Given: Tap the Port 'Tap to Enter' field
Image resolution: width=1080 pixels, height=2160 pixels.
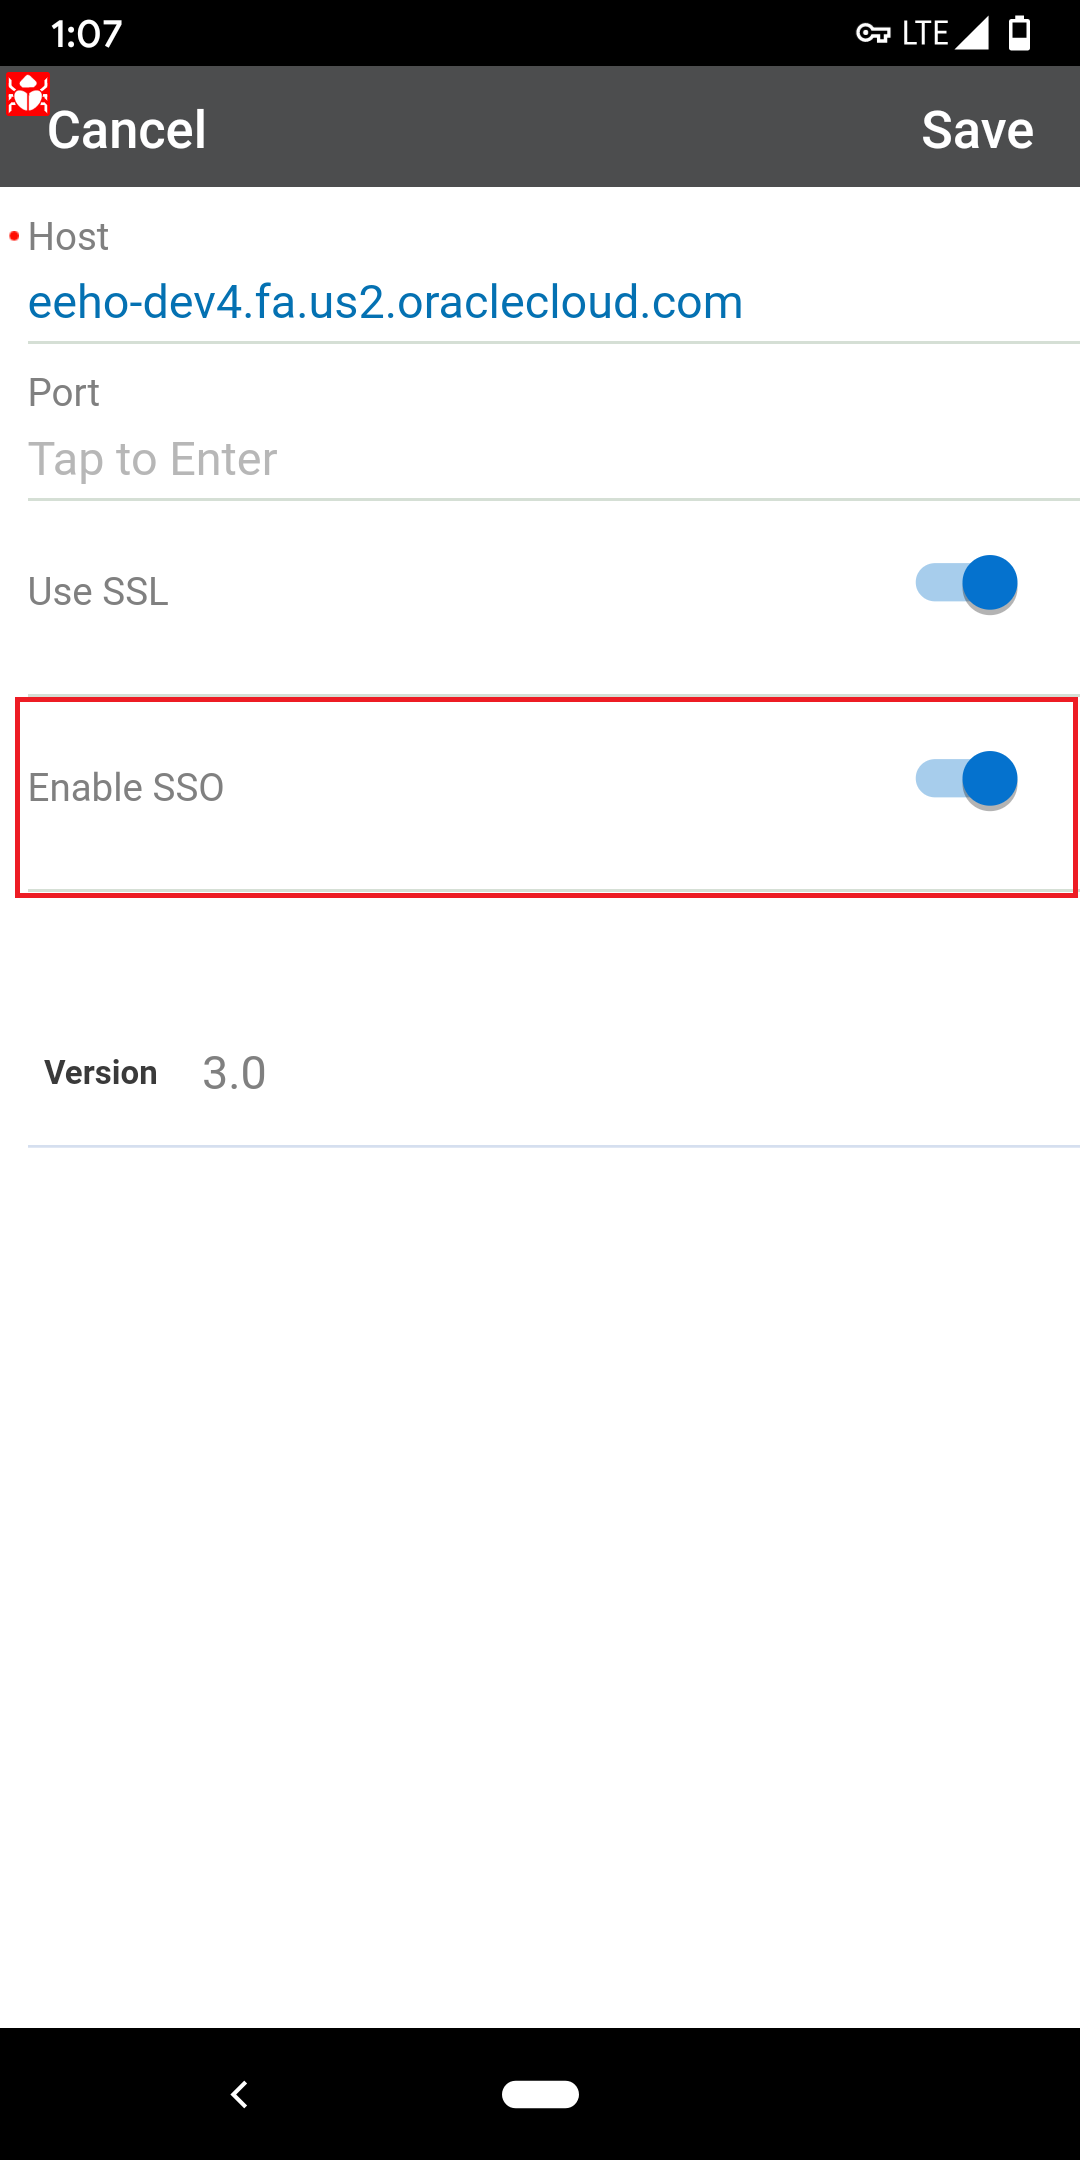Looking at the screenshot, I should [153, 460].
